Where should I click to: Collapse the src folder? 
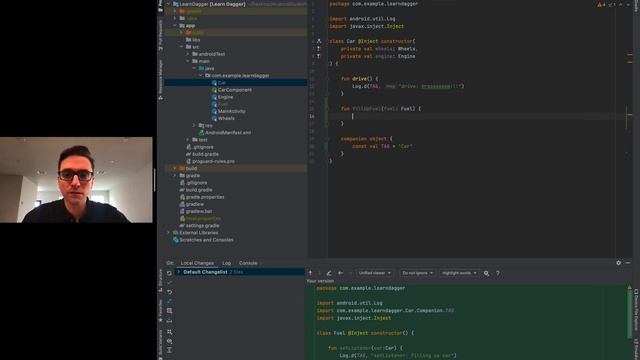click(181, 47)
